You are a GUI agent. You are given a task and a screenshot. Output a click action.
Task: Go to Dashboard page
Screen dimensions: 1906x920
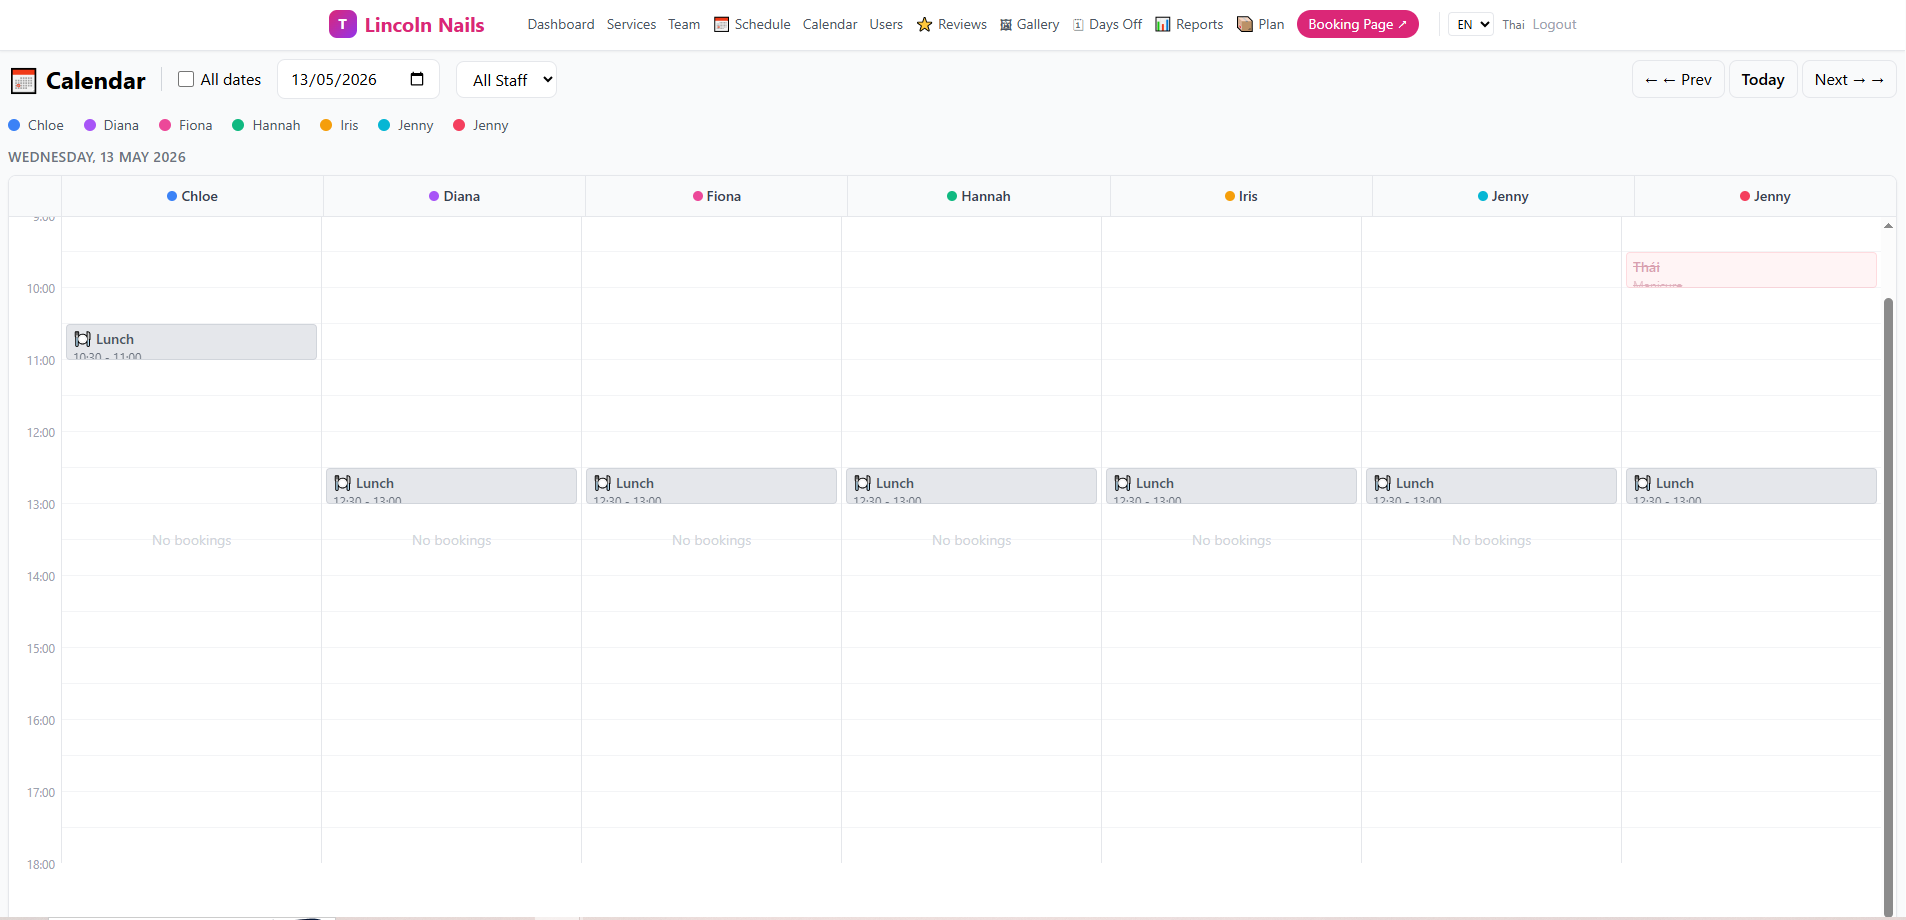coord(561,24)
